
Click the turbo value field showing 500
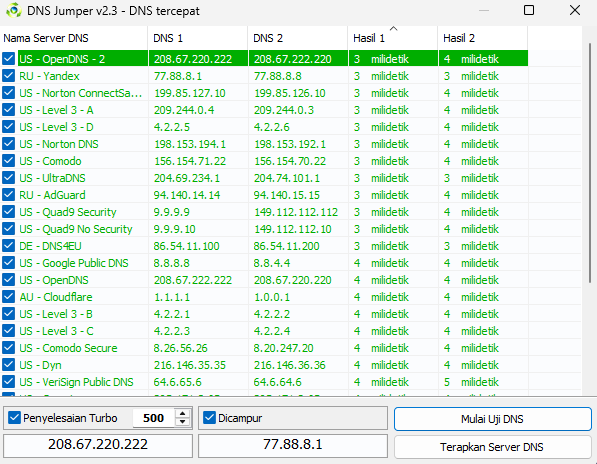click(153, 418)
